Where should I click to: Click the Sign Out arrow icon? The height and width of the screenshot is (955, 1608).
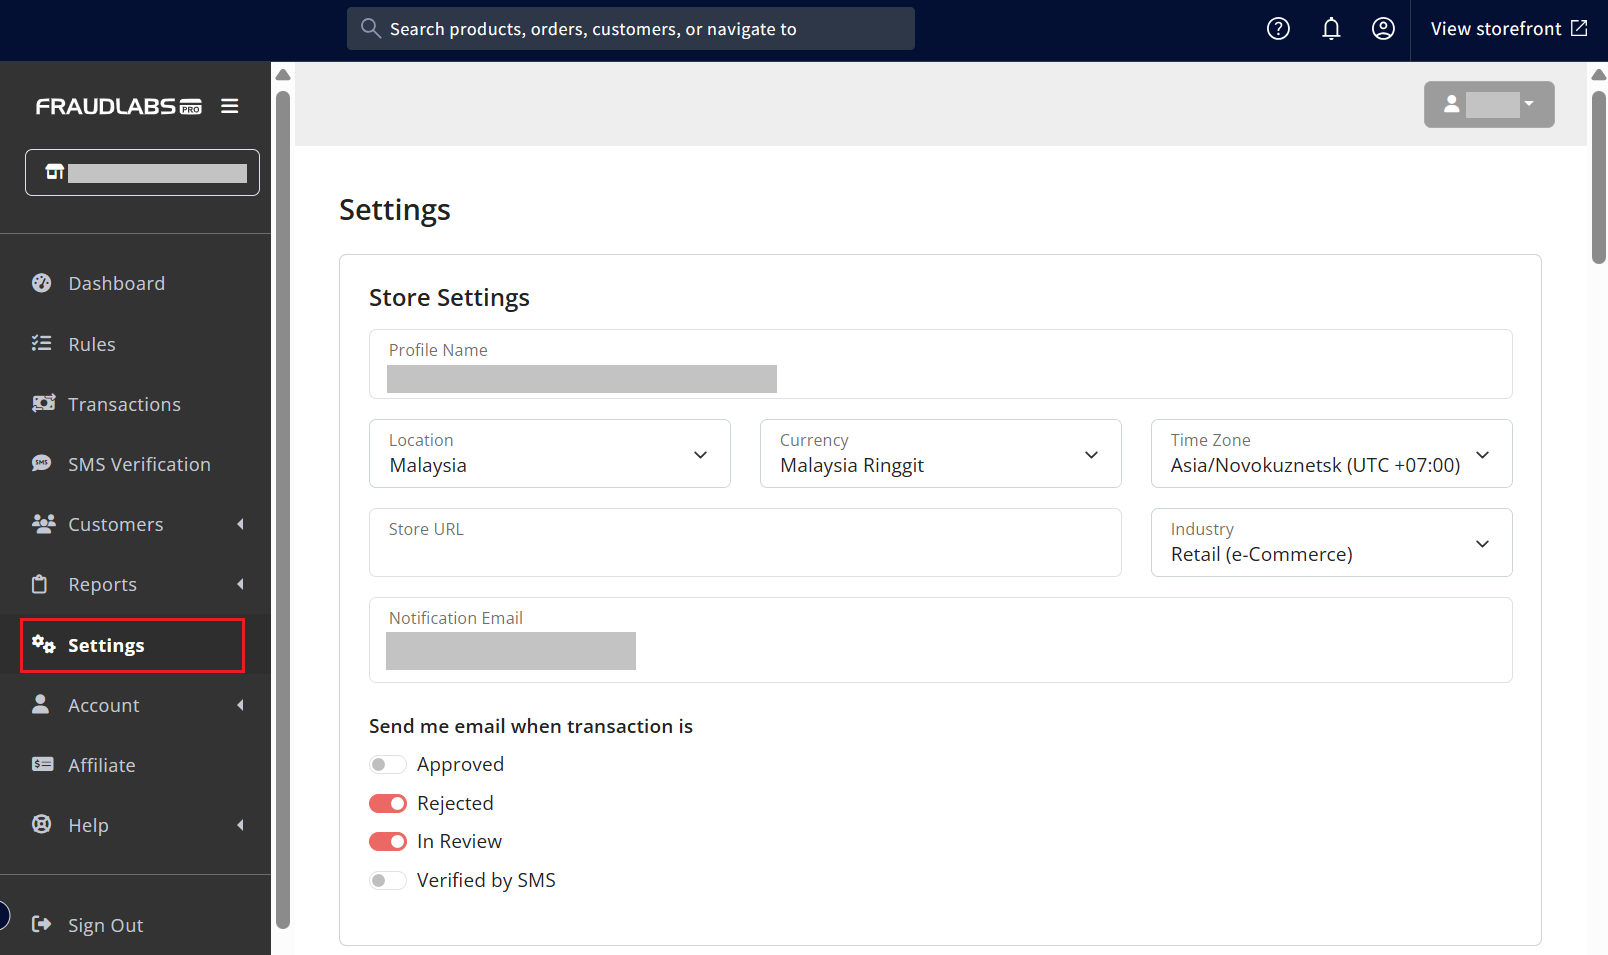(x=42, y=924)
